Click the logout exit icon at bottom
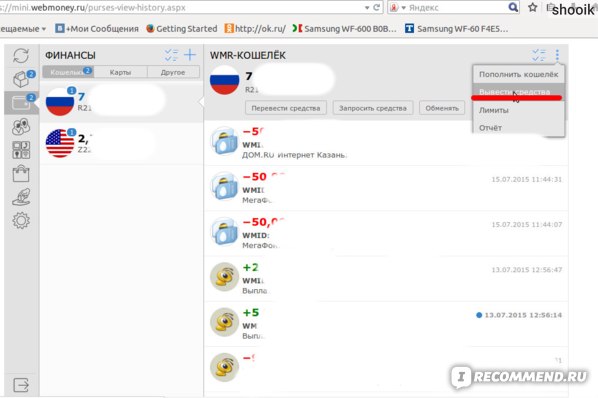This screenshot has height=398, width=598. click(21, 385)
